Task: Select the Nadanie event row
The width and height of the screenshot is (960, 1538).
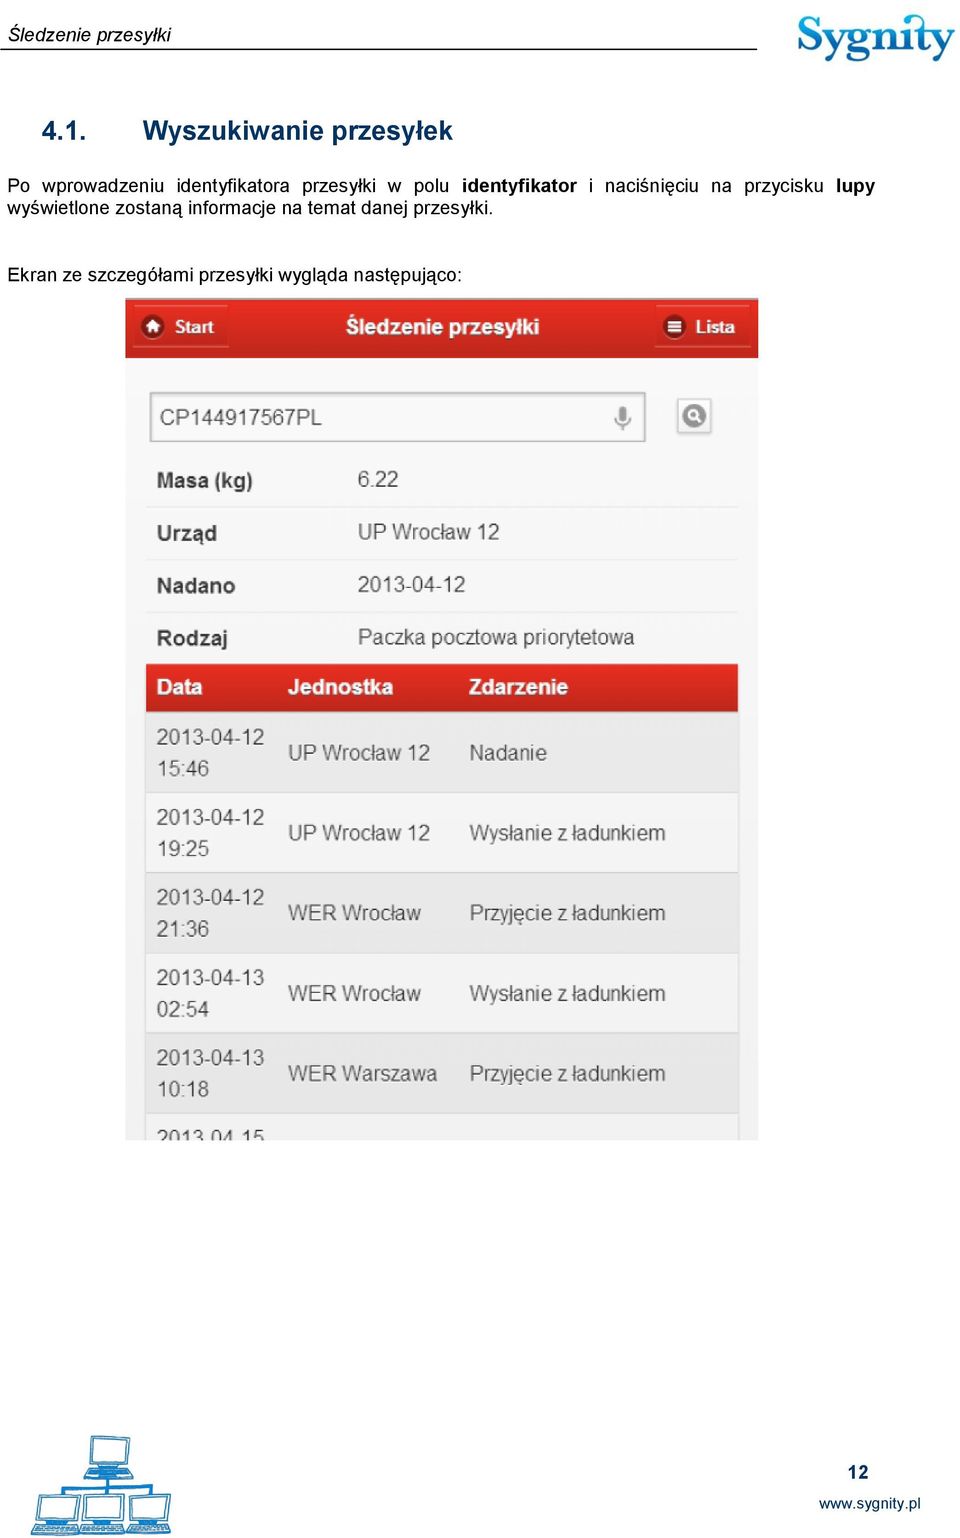Action: click(x=442, y=753)
